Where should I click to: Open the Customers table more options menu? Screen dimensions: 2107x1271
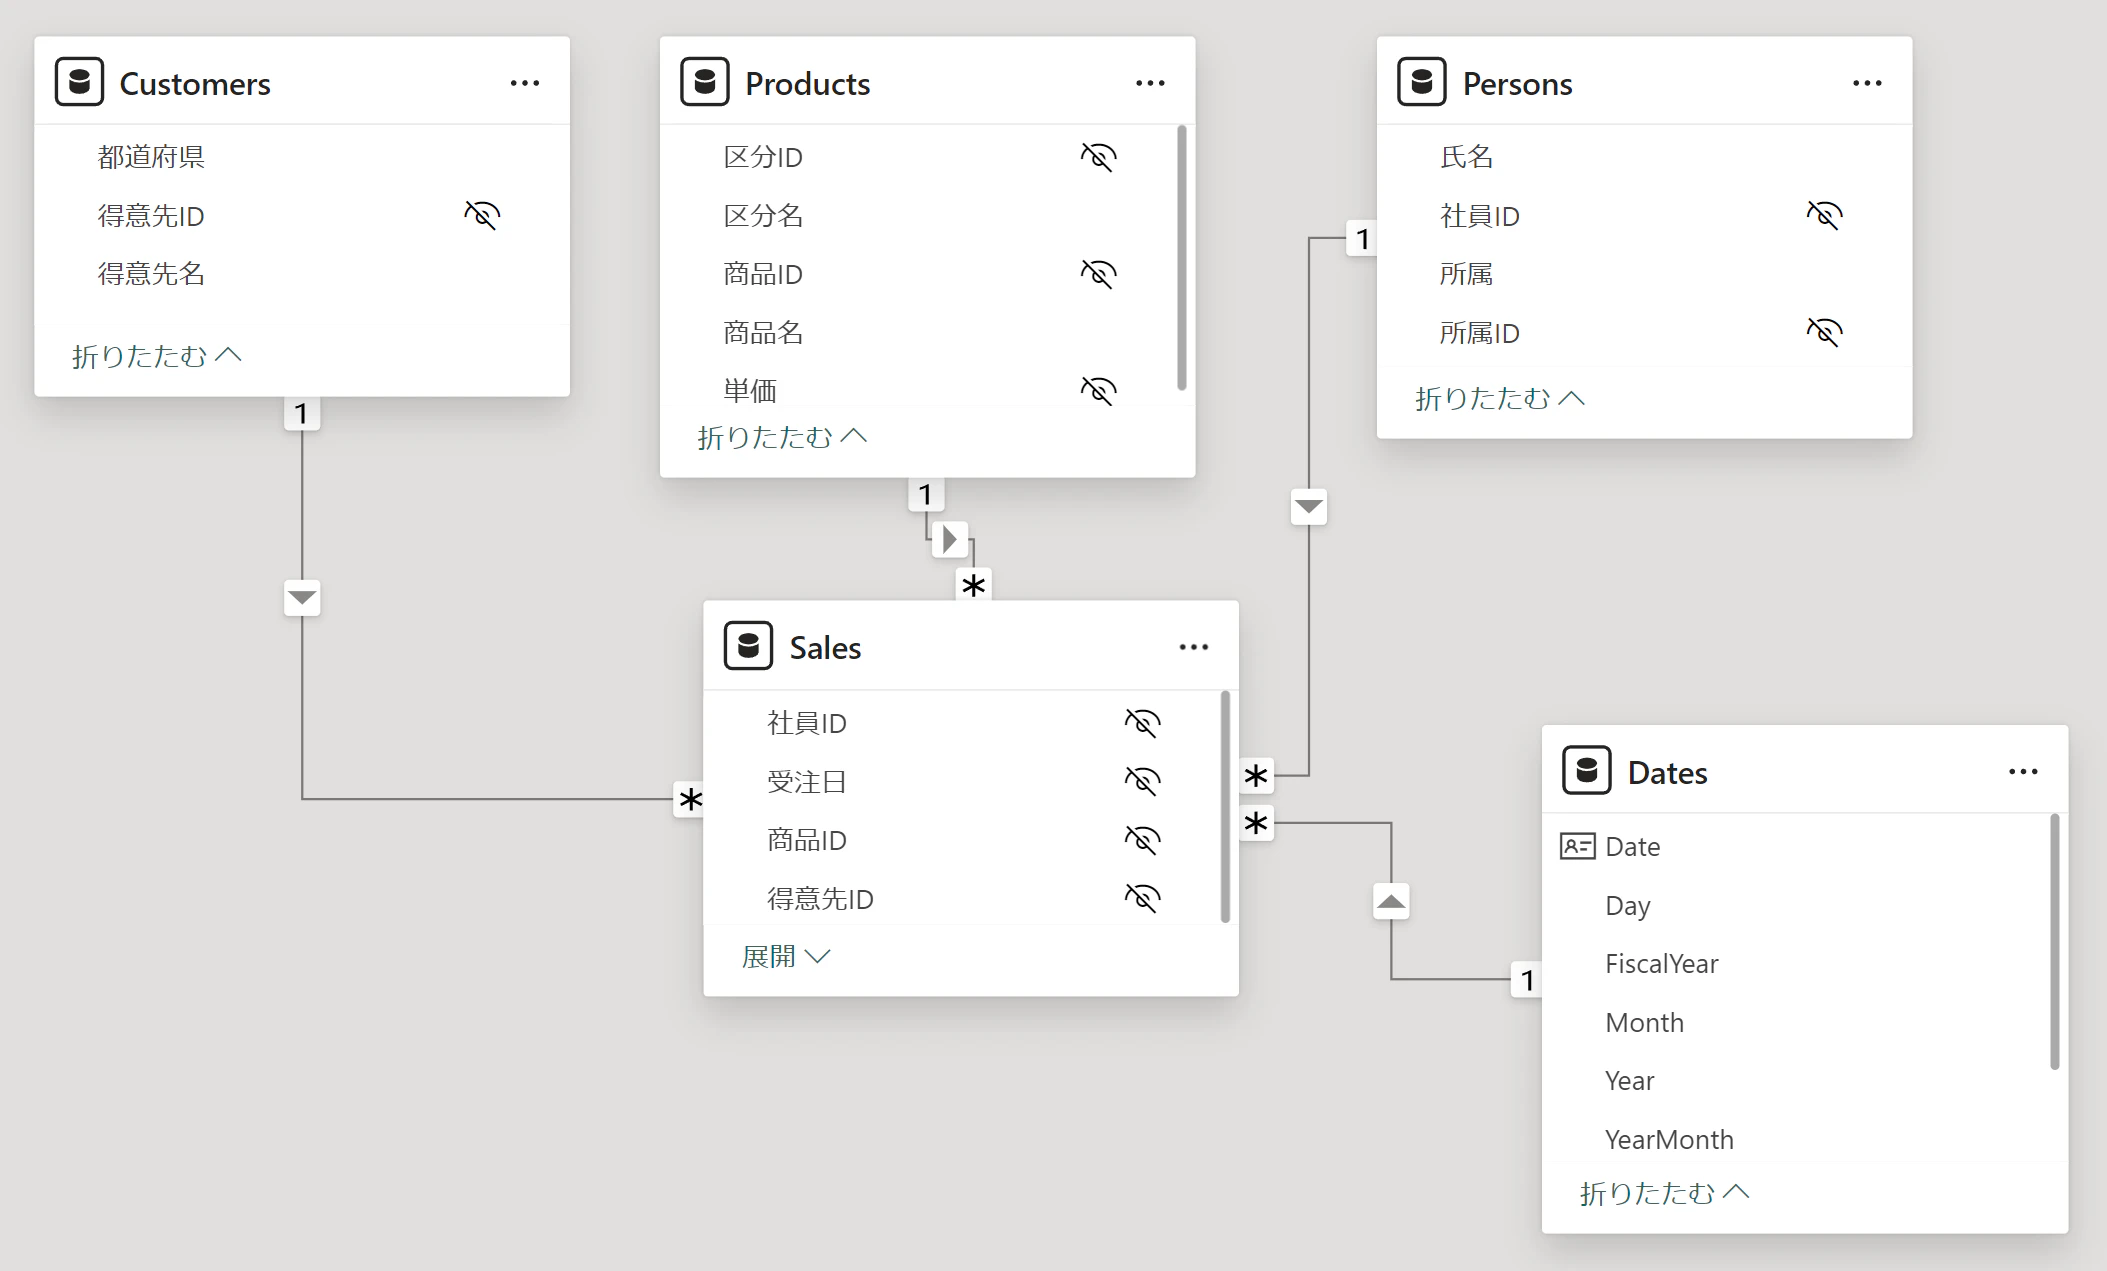coord(525,83)
